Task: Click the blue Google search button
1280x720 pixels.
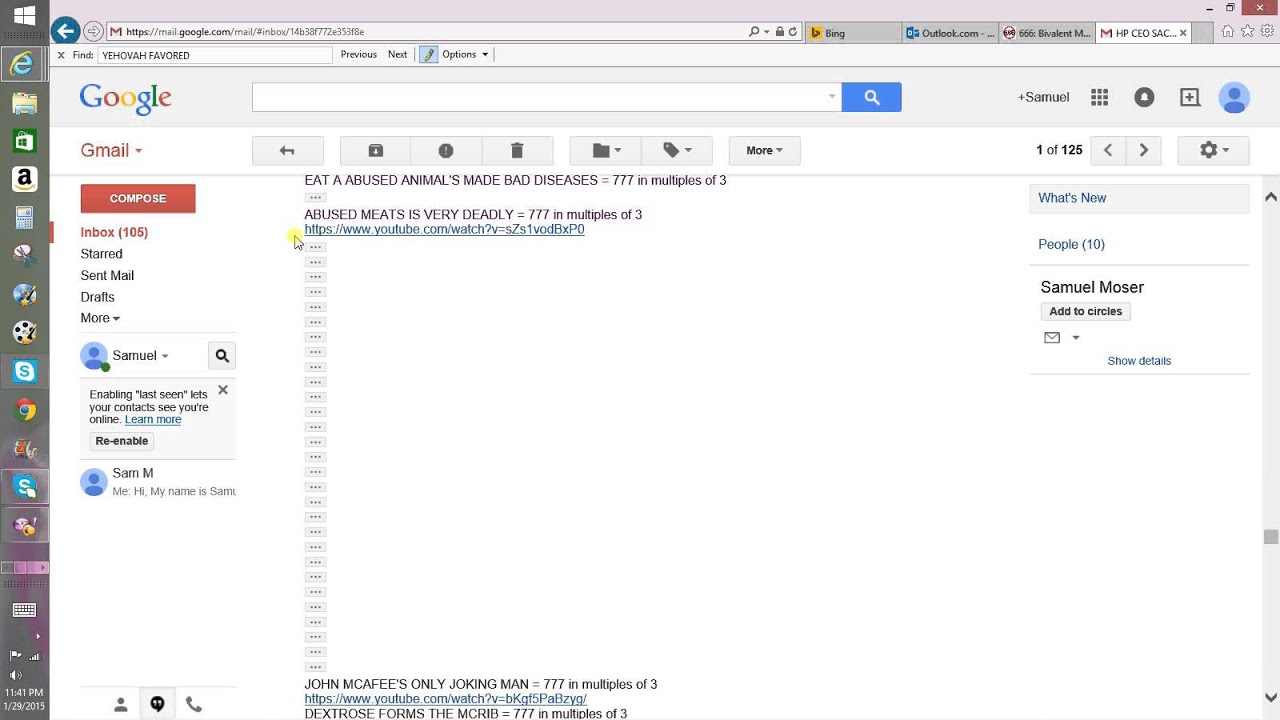Action: [871, 97]
